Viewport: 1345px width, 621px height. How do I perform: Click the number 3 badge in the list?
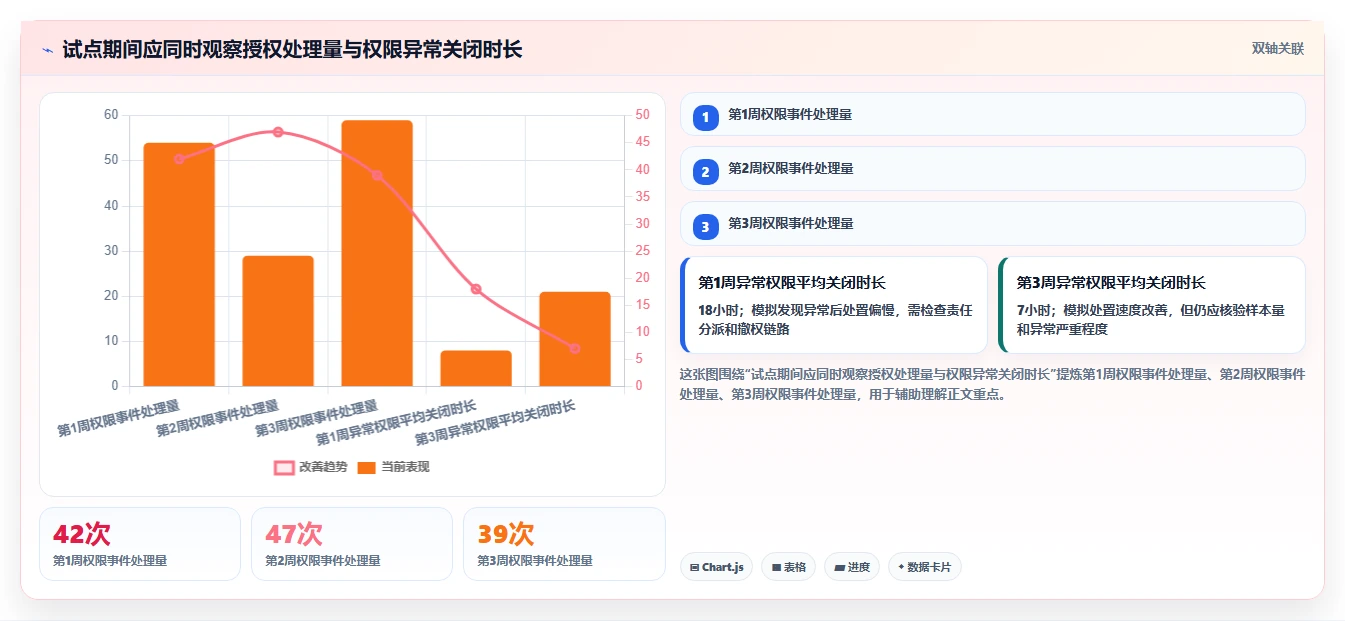pos(705,226)
